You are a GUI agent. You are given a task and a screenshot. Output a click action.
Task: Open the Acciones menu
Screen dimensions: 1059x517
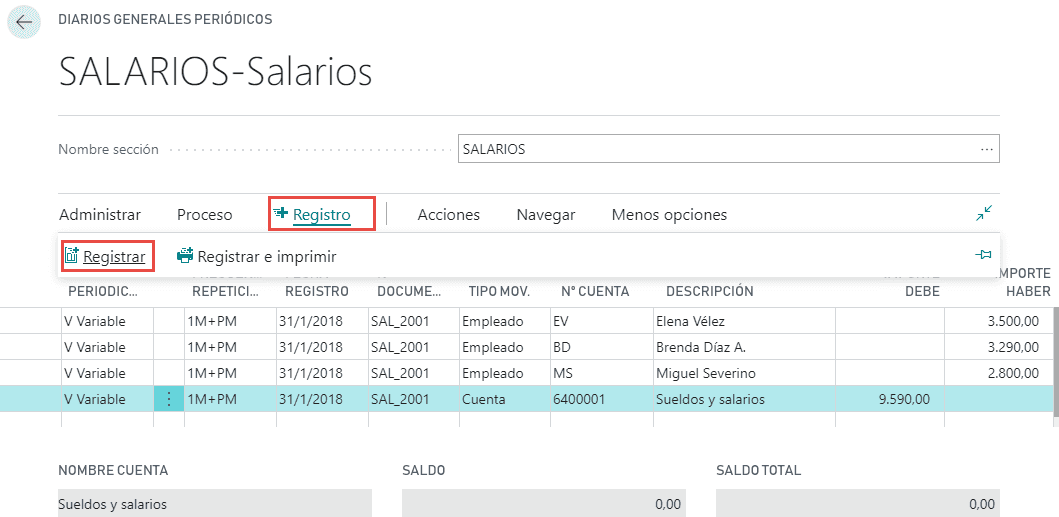coord(448,215)
